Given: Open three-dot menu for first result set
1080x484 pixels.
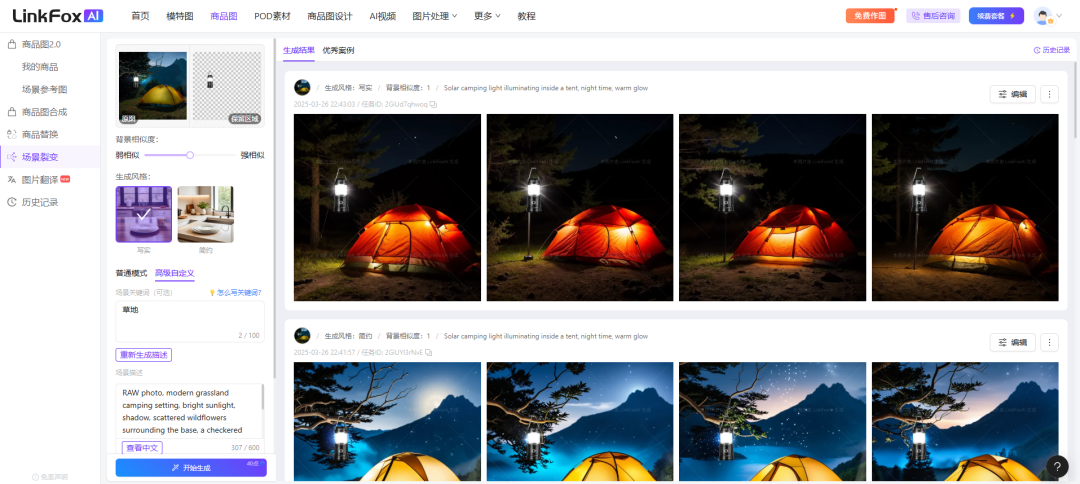Looking at the screenshot, I should 1049,94.
